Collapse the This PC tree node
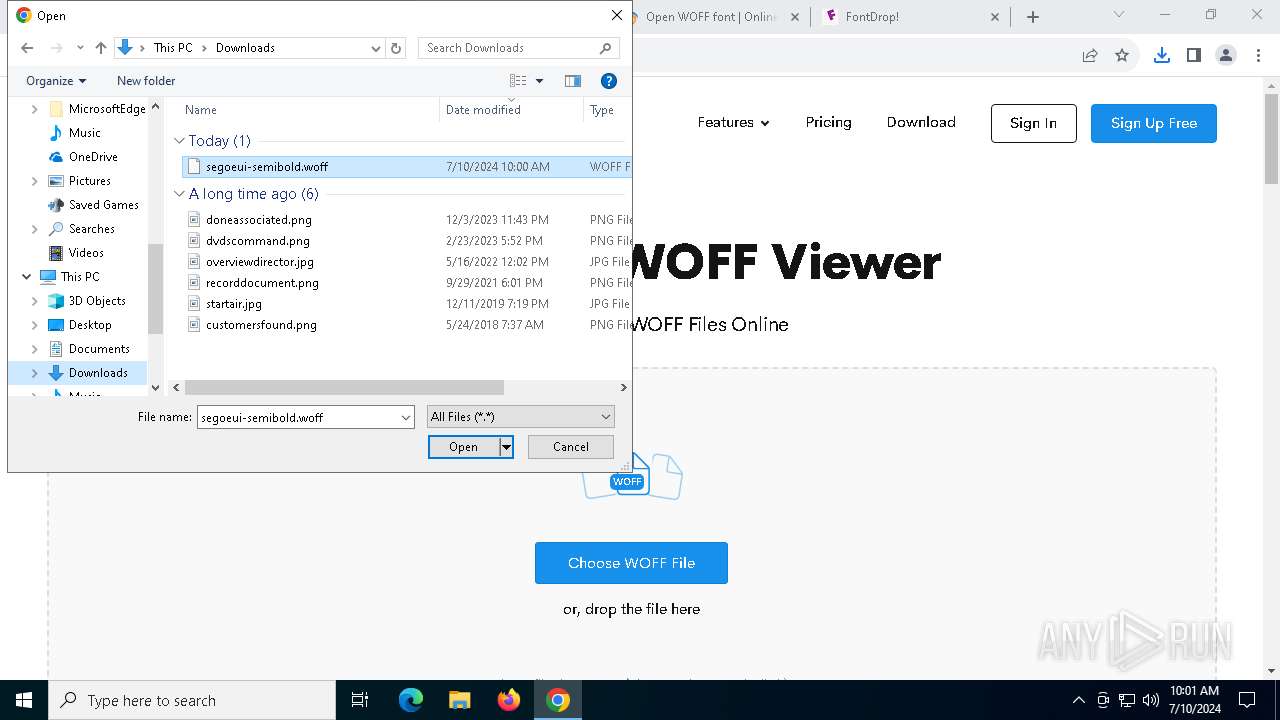 click(27, 277)
